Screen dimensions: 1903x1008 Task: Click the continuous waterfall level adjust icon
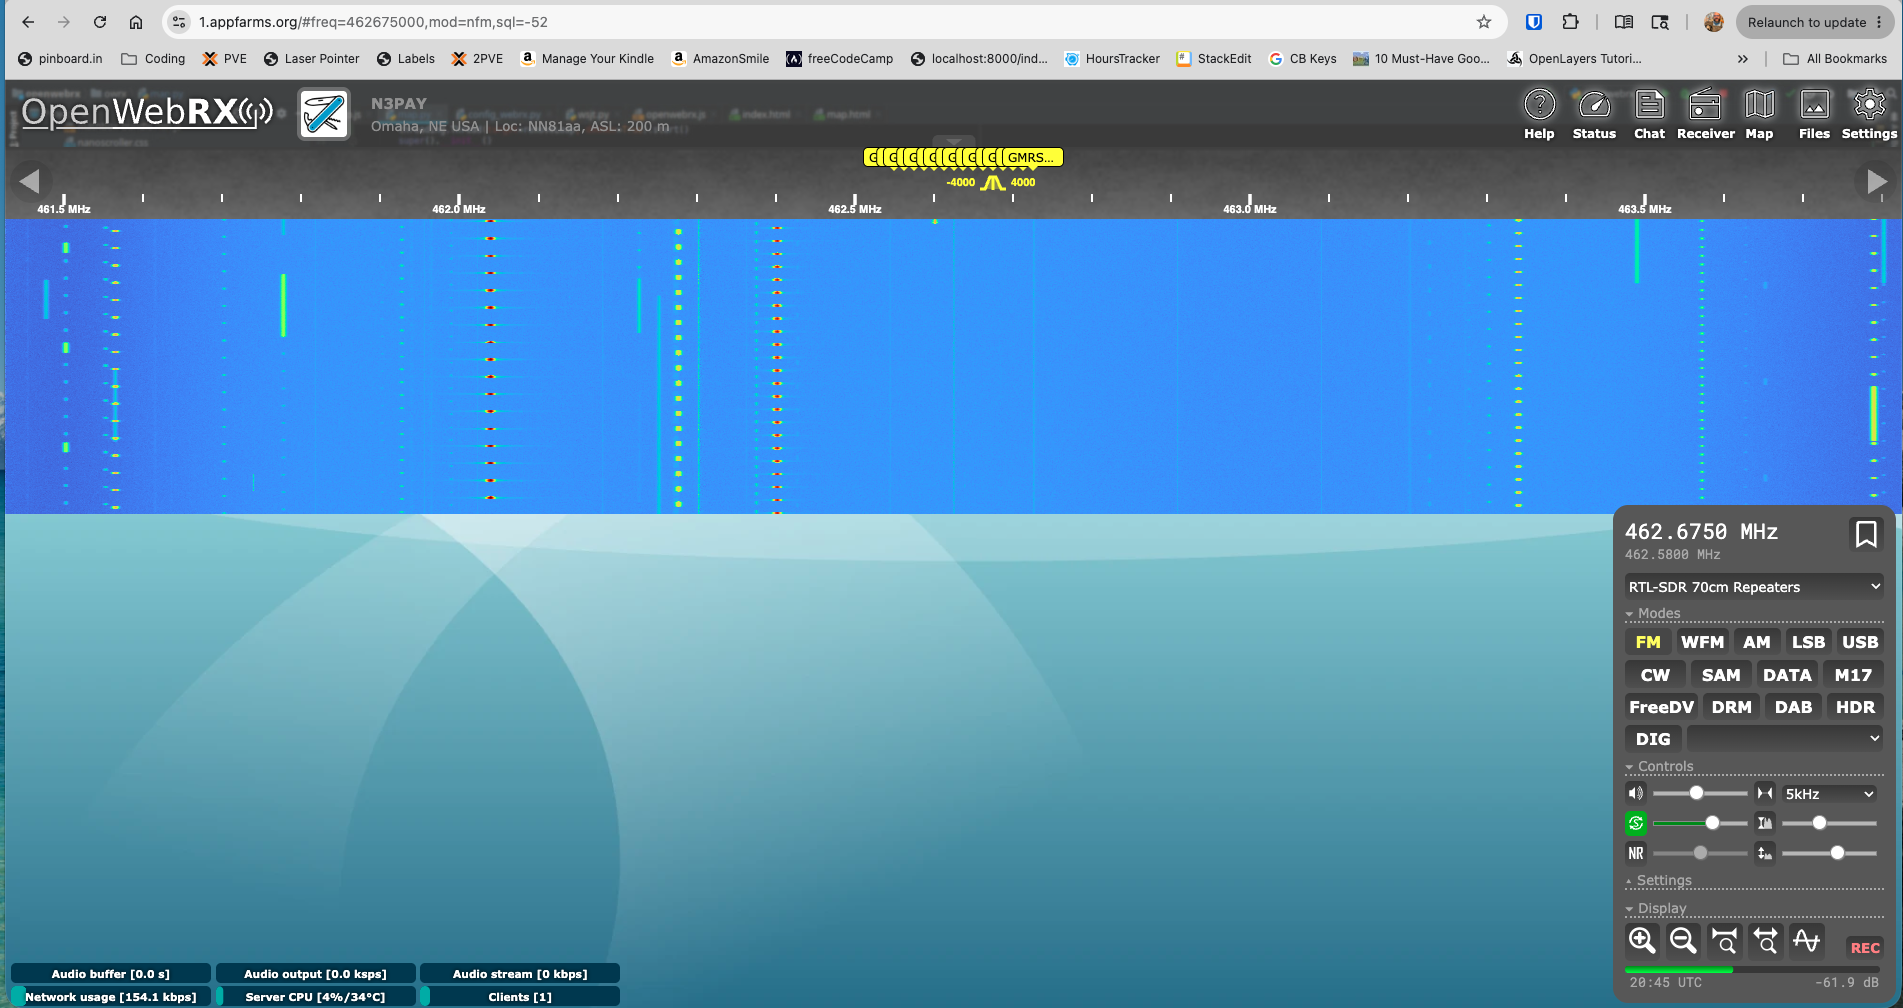pyautogui.click(x=1765, y=853)
